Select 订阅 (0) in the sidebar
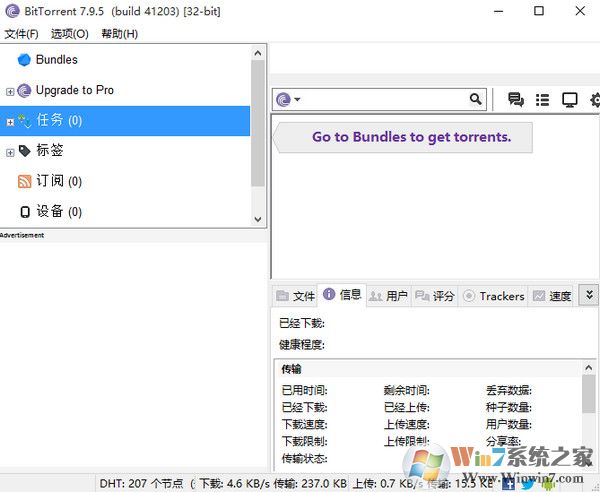Screen dimensions: 600x492 click(59, 181)
